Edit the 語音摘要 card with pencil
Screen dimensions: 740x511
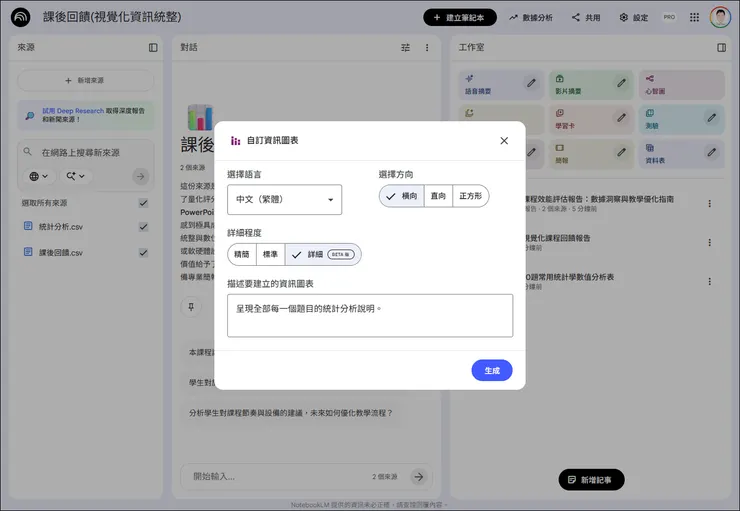pos(531,83)
